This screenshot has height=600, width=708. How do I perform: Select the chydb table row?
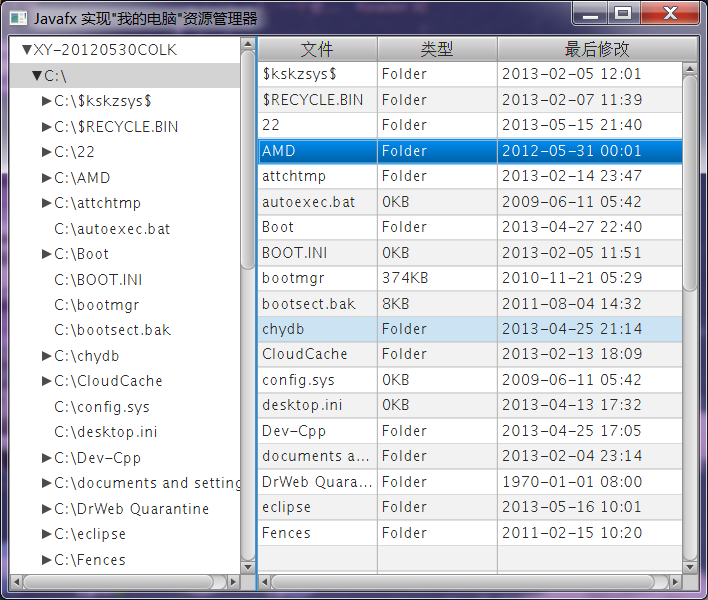(x=470, y=329)
